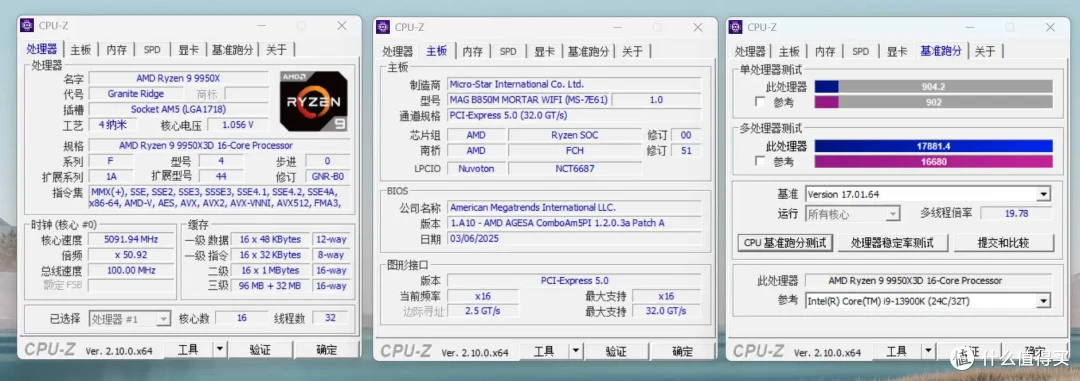The height and width of the screenshot is (381, 1080).
Task: Open SPD tab in middle window
Action: pyautogui.click(x=508, y=51)
